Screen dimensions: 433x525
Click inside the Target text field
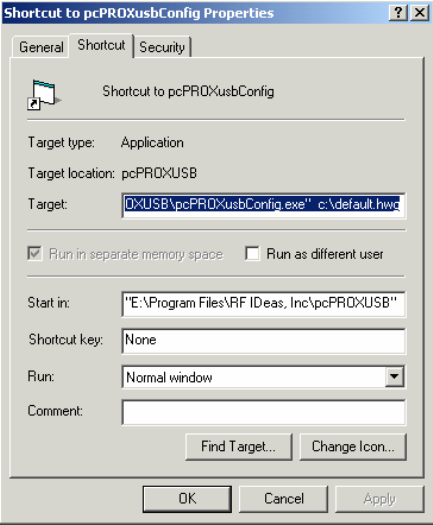tap(264, 205)
